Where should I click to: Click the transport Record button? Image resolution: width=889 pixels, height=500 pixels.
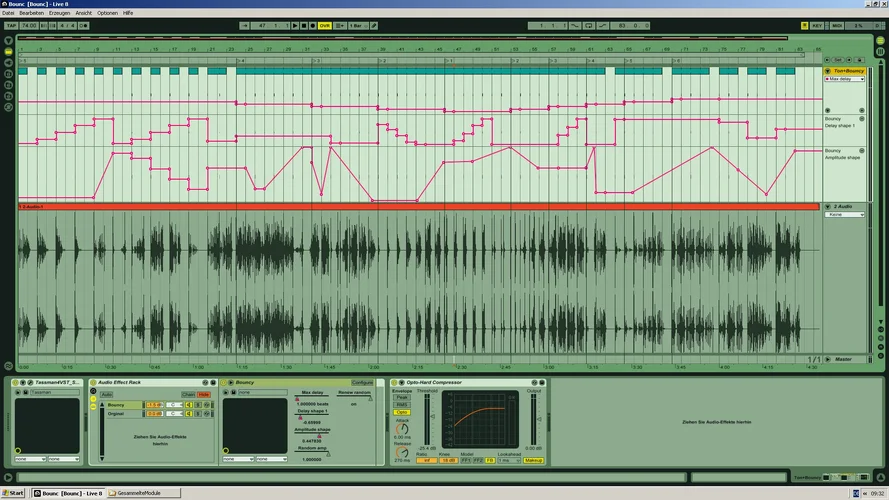point(313,25)
